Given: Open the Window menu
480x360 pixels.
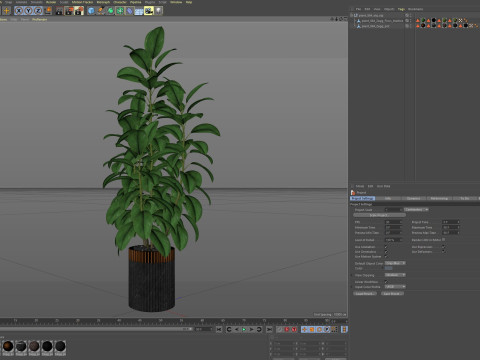Looking at the screenshot, I should coord(176,2).
